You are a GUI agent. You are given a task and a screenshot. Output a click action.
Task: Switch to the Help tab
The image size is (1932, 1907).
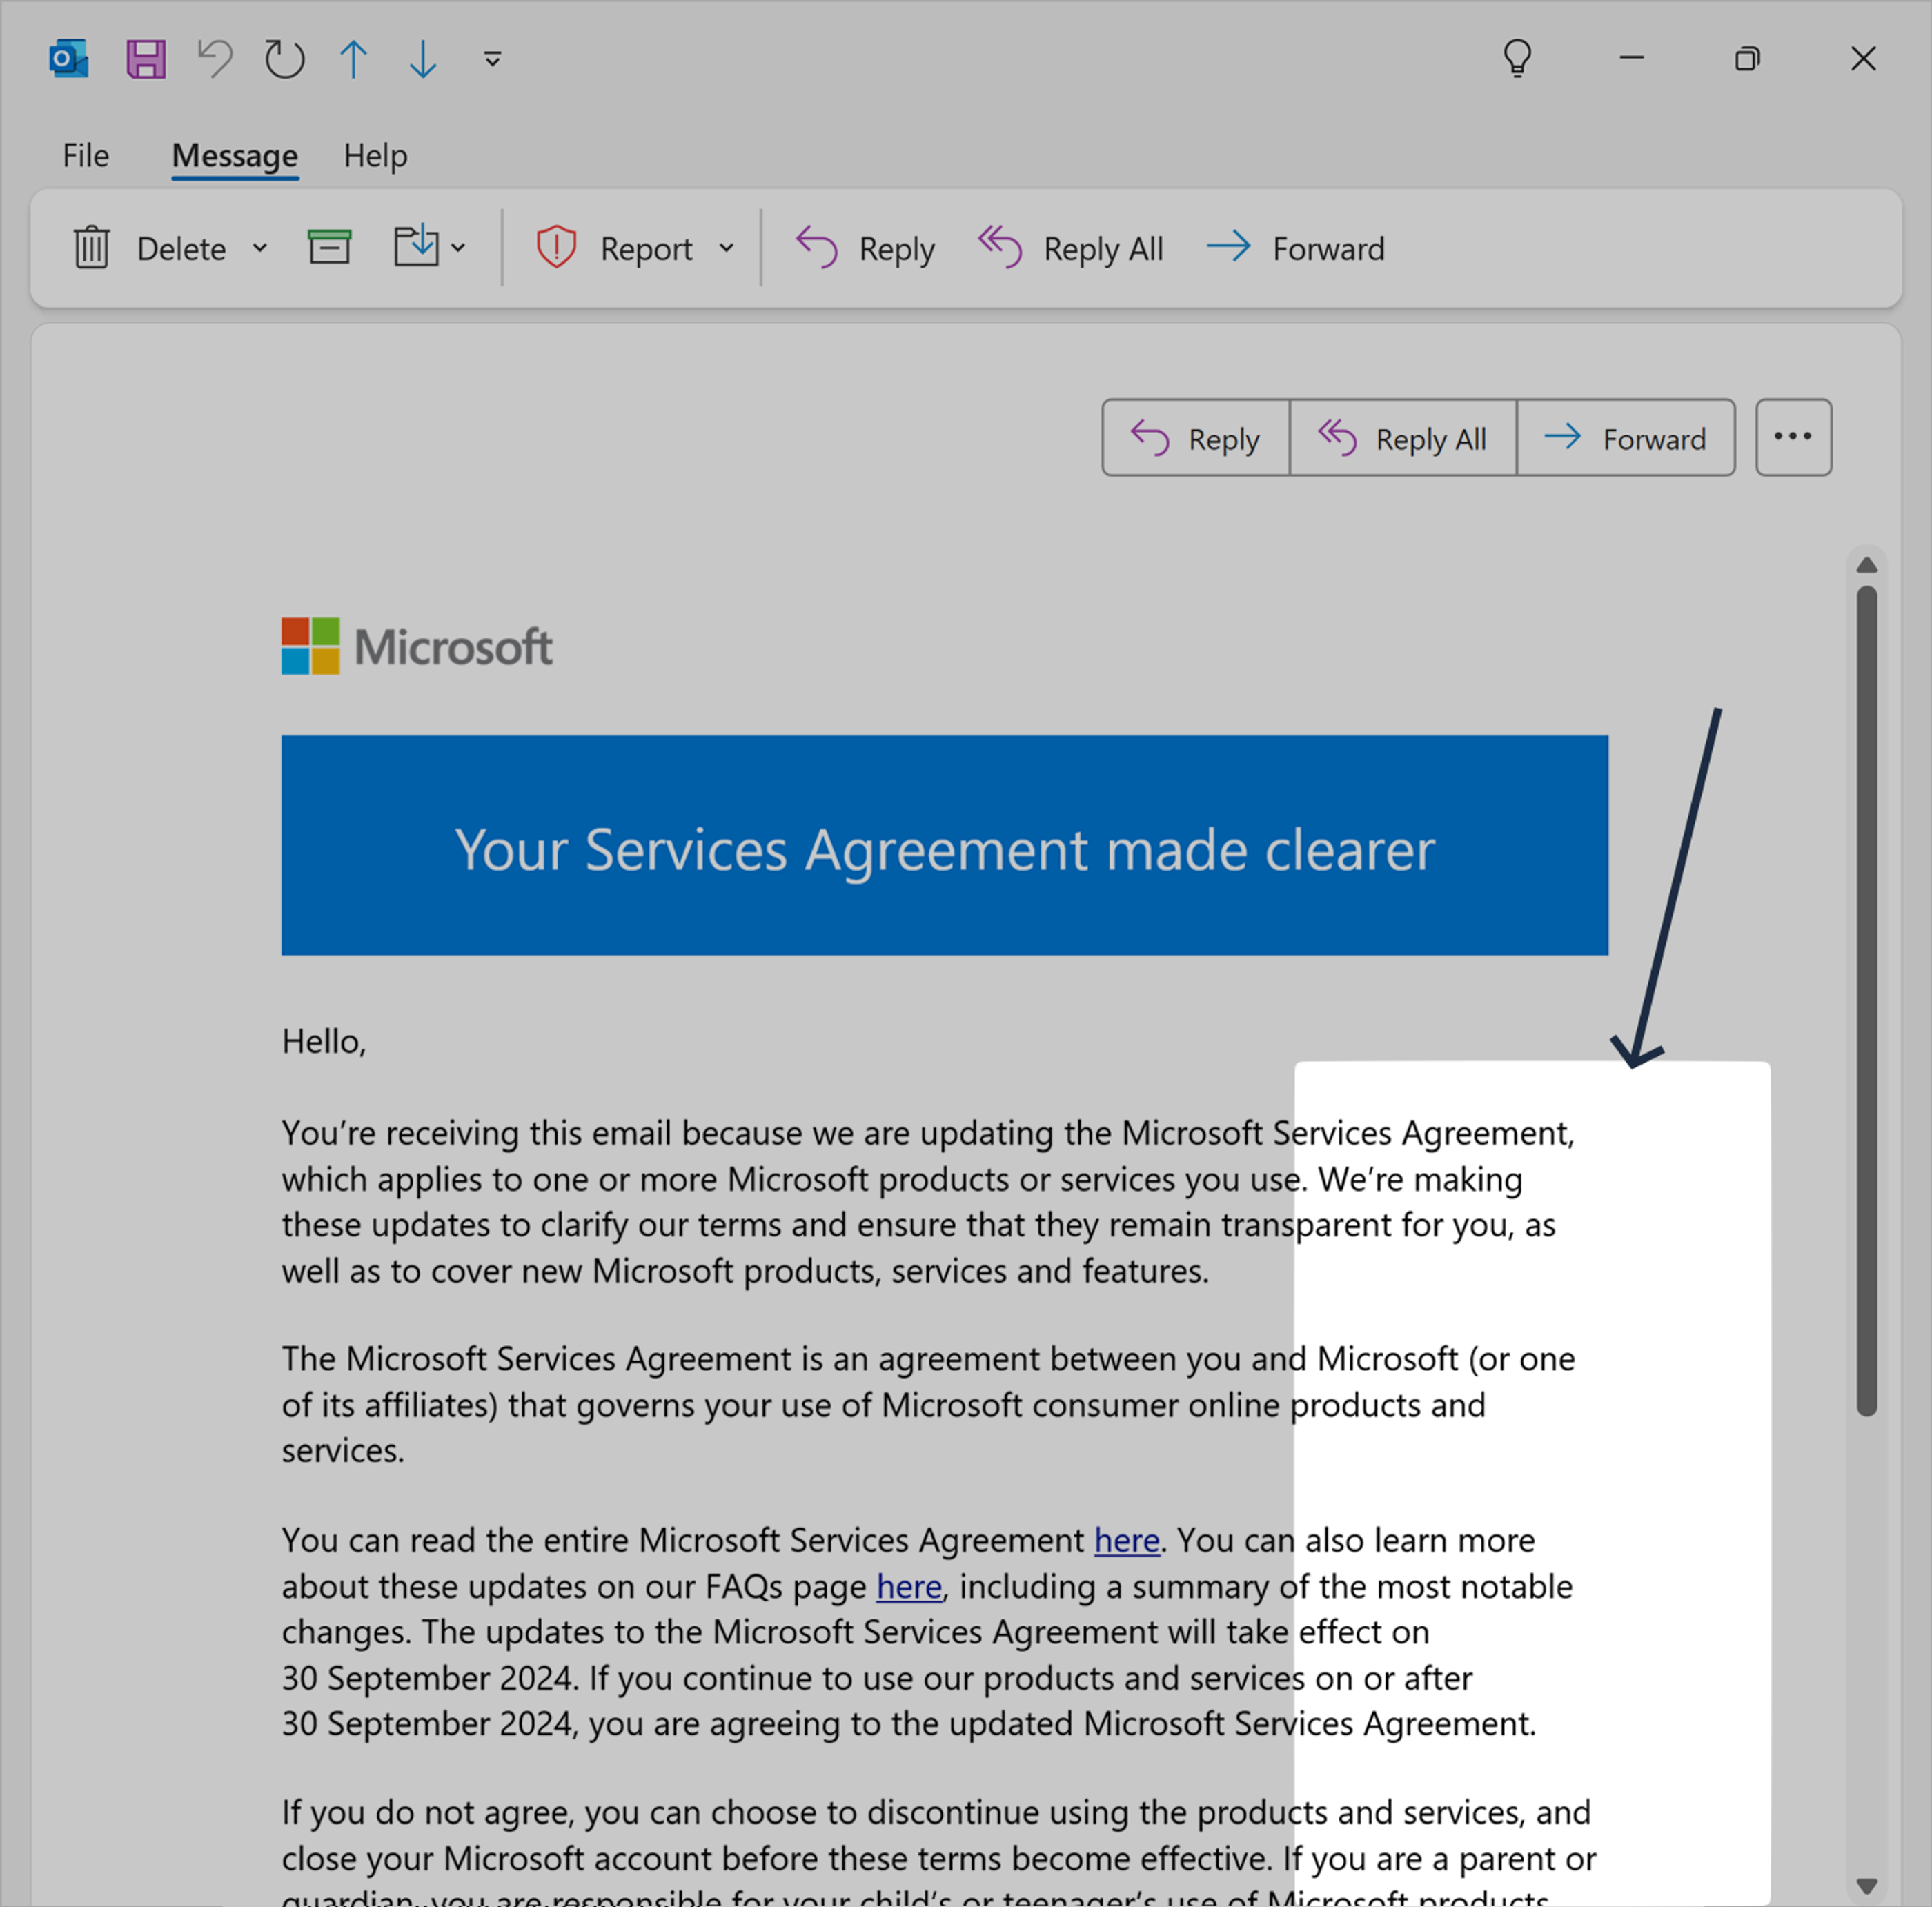tap(375, 156)
